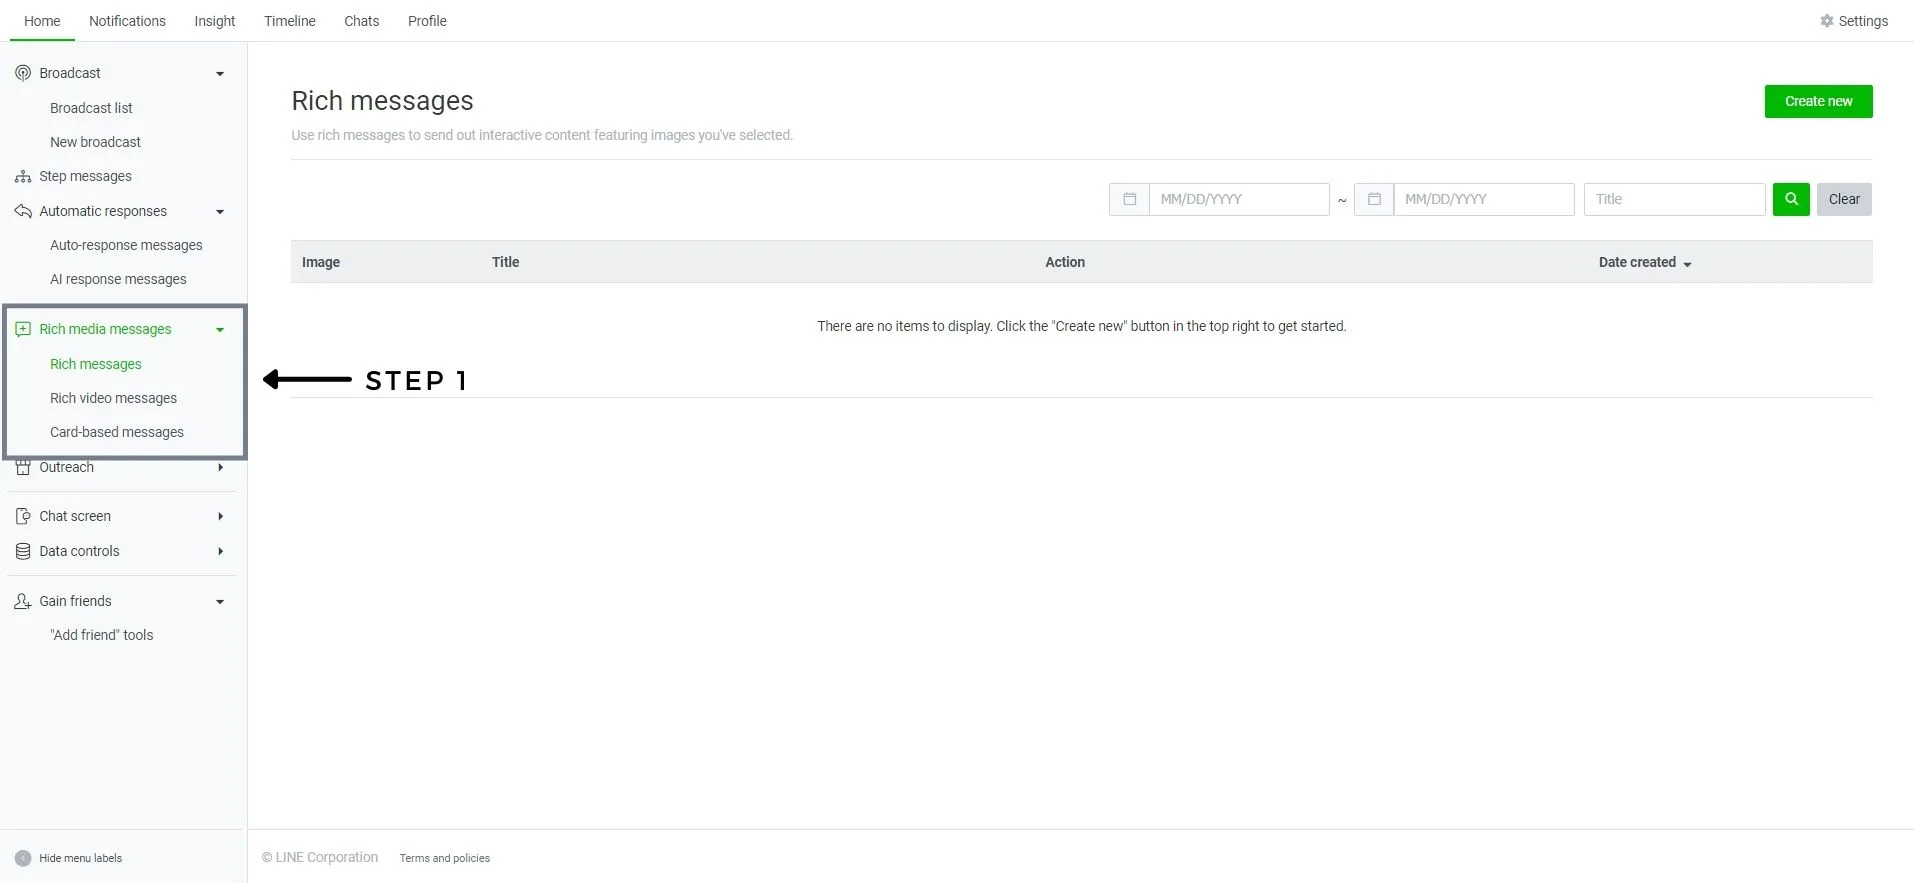This screenshot has height=883, width=1914.
Task: Expand the Data controls submenu arrow
Action: 220,551
